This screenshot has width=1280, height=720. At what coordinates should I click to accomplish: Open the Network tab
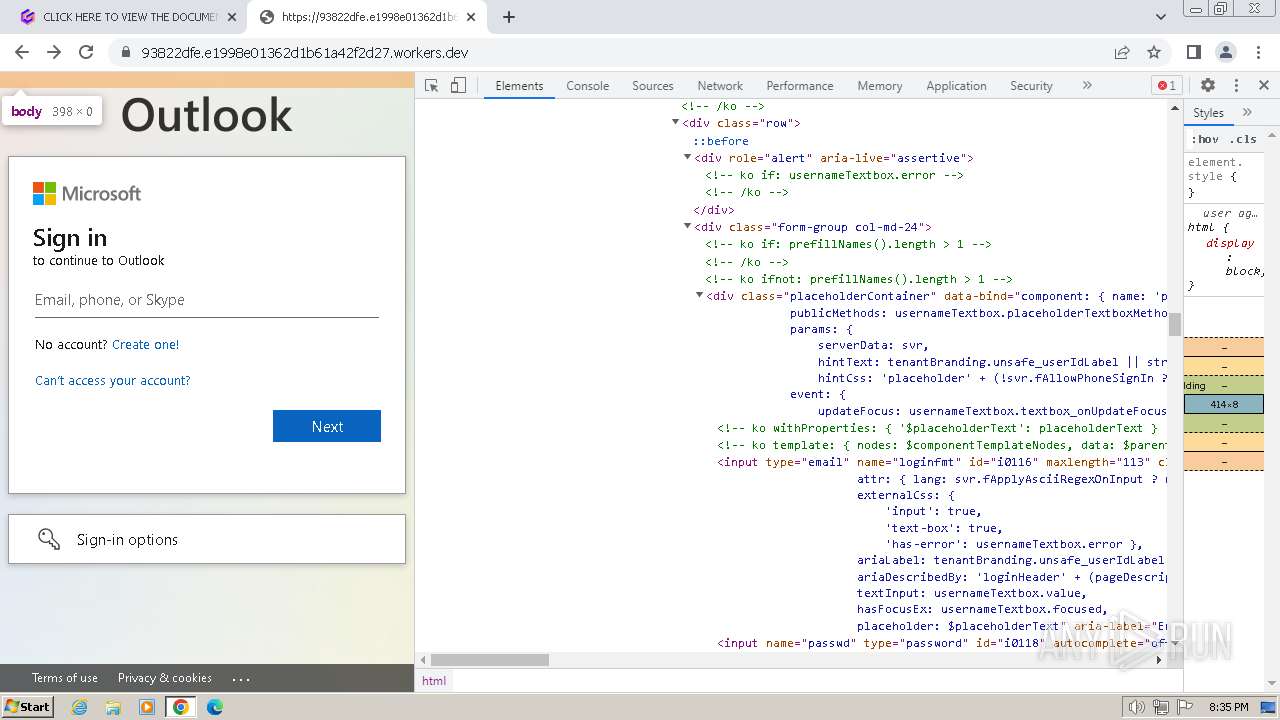point(720,86)
